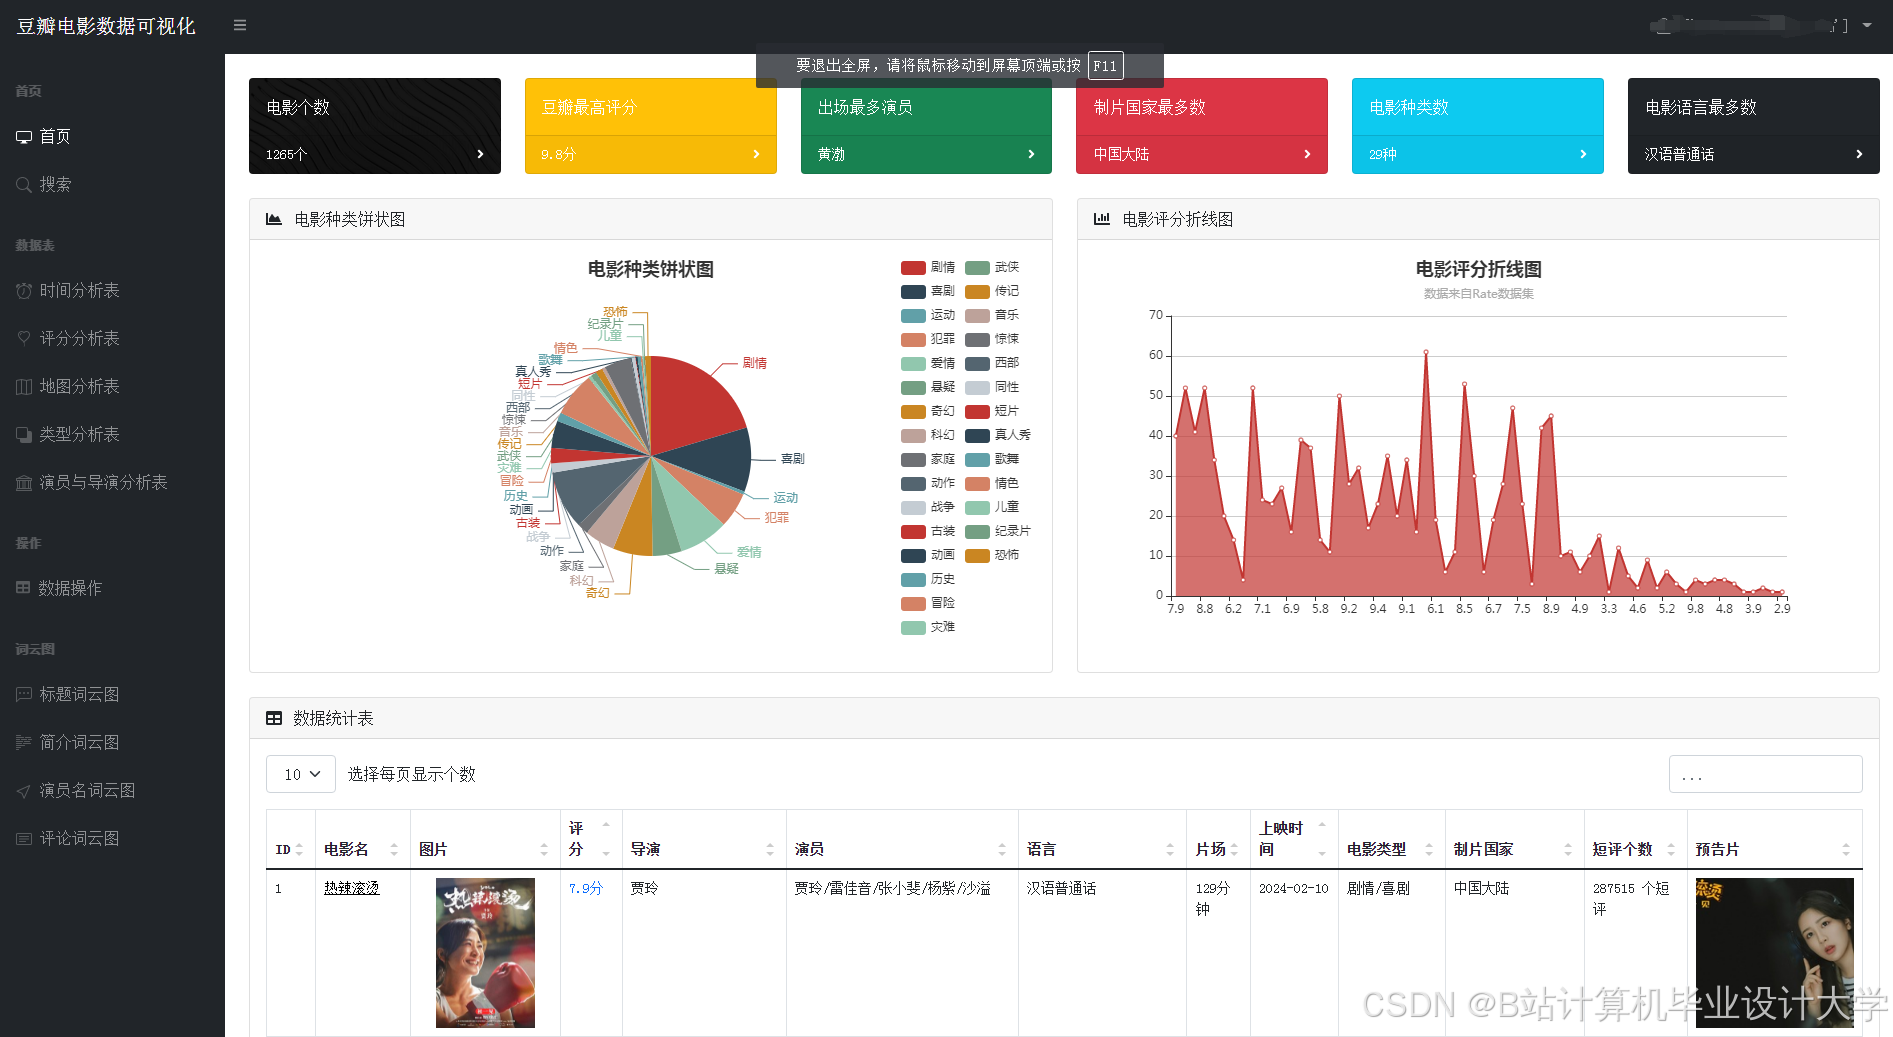Click the arrow on 豆瓣最高评分 card

click(756, 154)
